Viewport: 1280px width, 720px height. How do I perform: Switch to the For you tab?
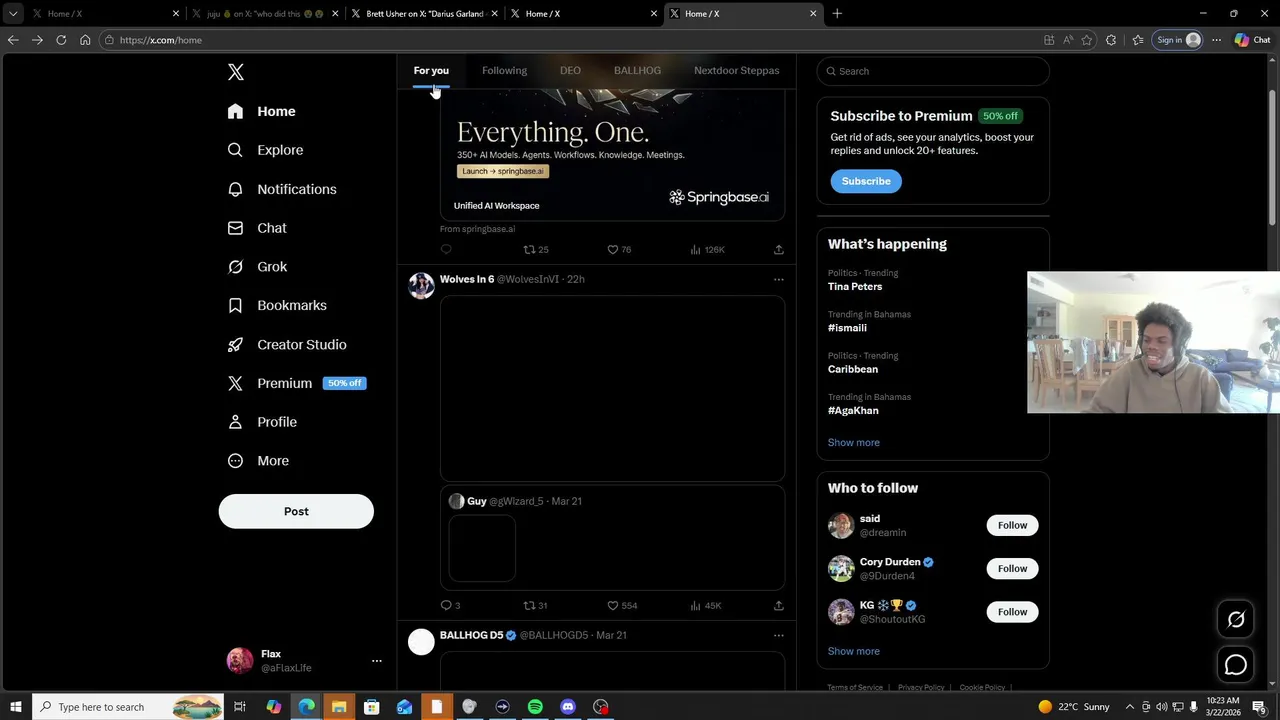[x=431, y=70]
